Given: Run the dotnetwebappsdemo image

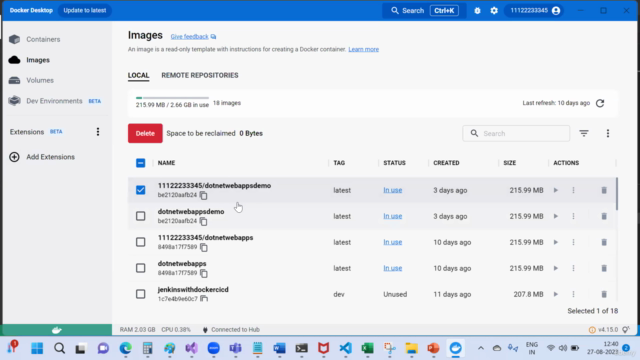Looking at the screenshot, I should [556, 216].
